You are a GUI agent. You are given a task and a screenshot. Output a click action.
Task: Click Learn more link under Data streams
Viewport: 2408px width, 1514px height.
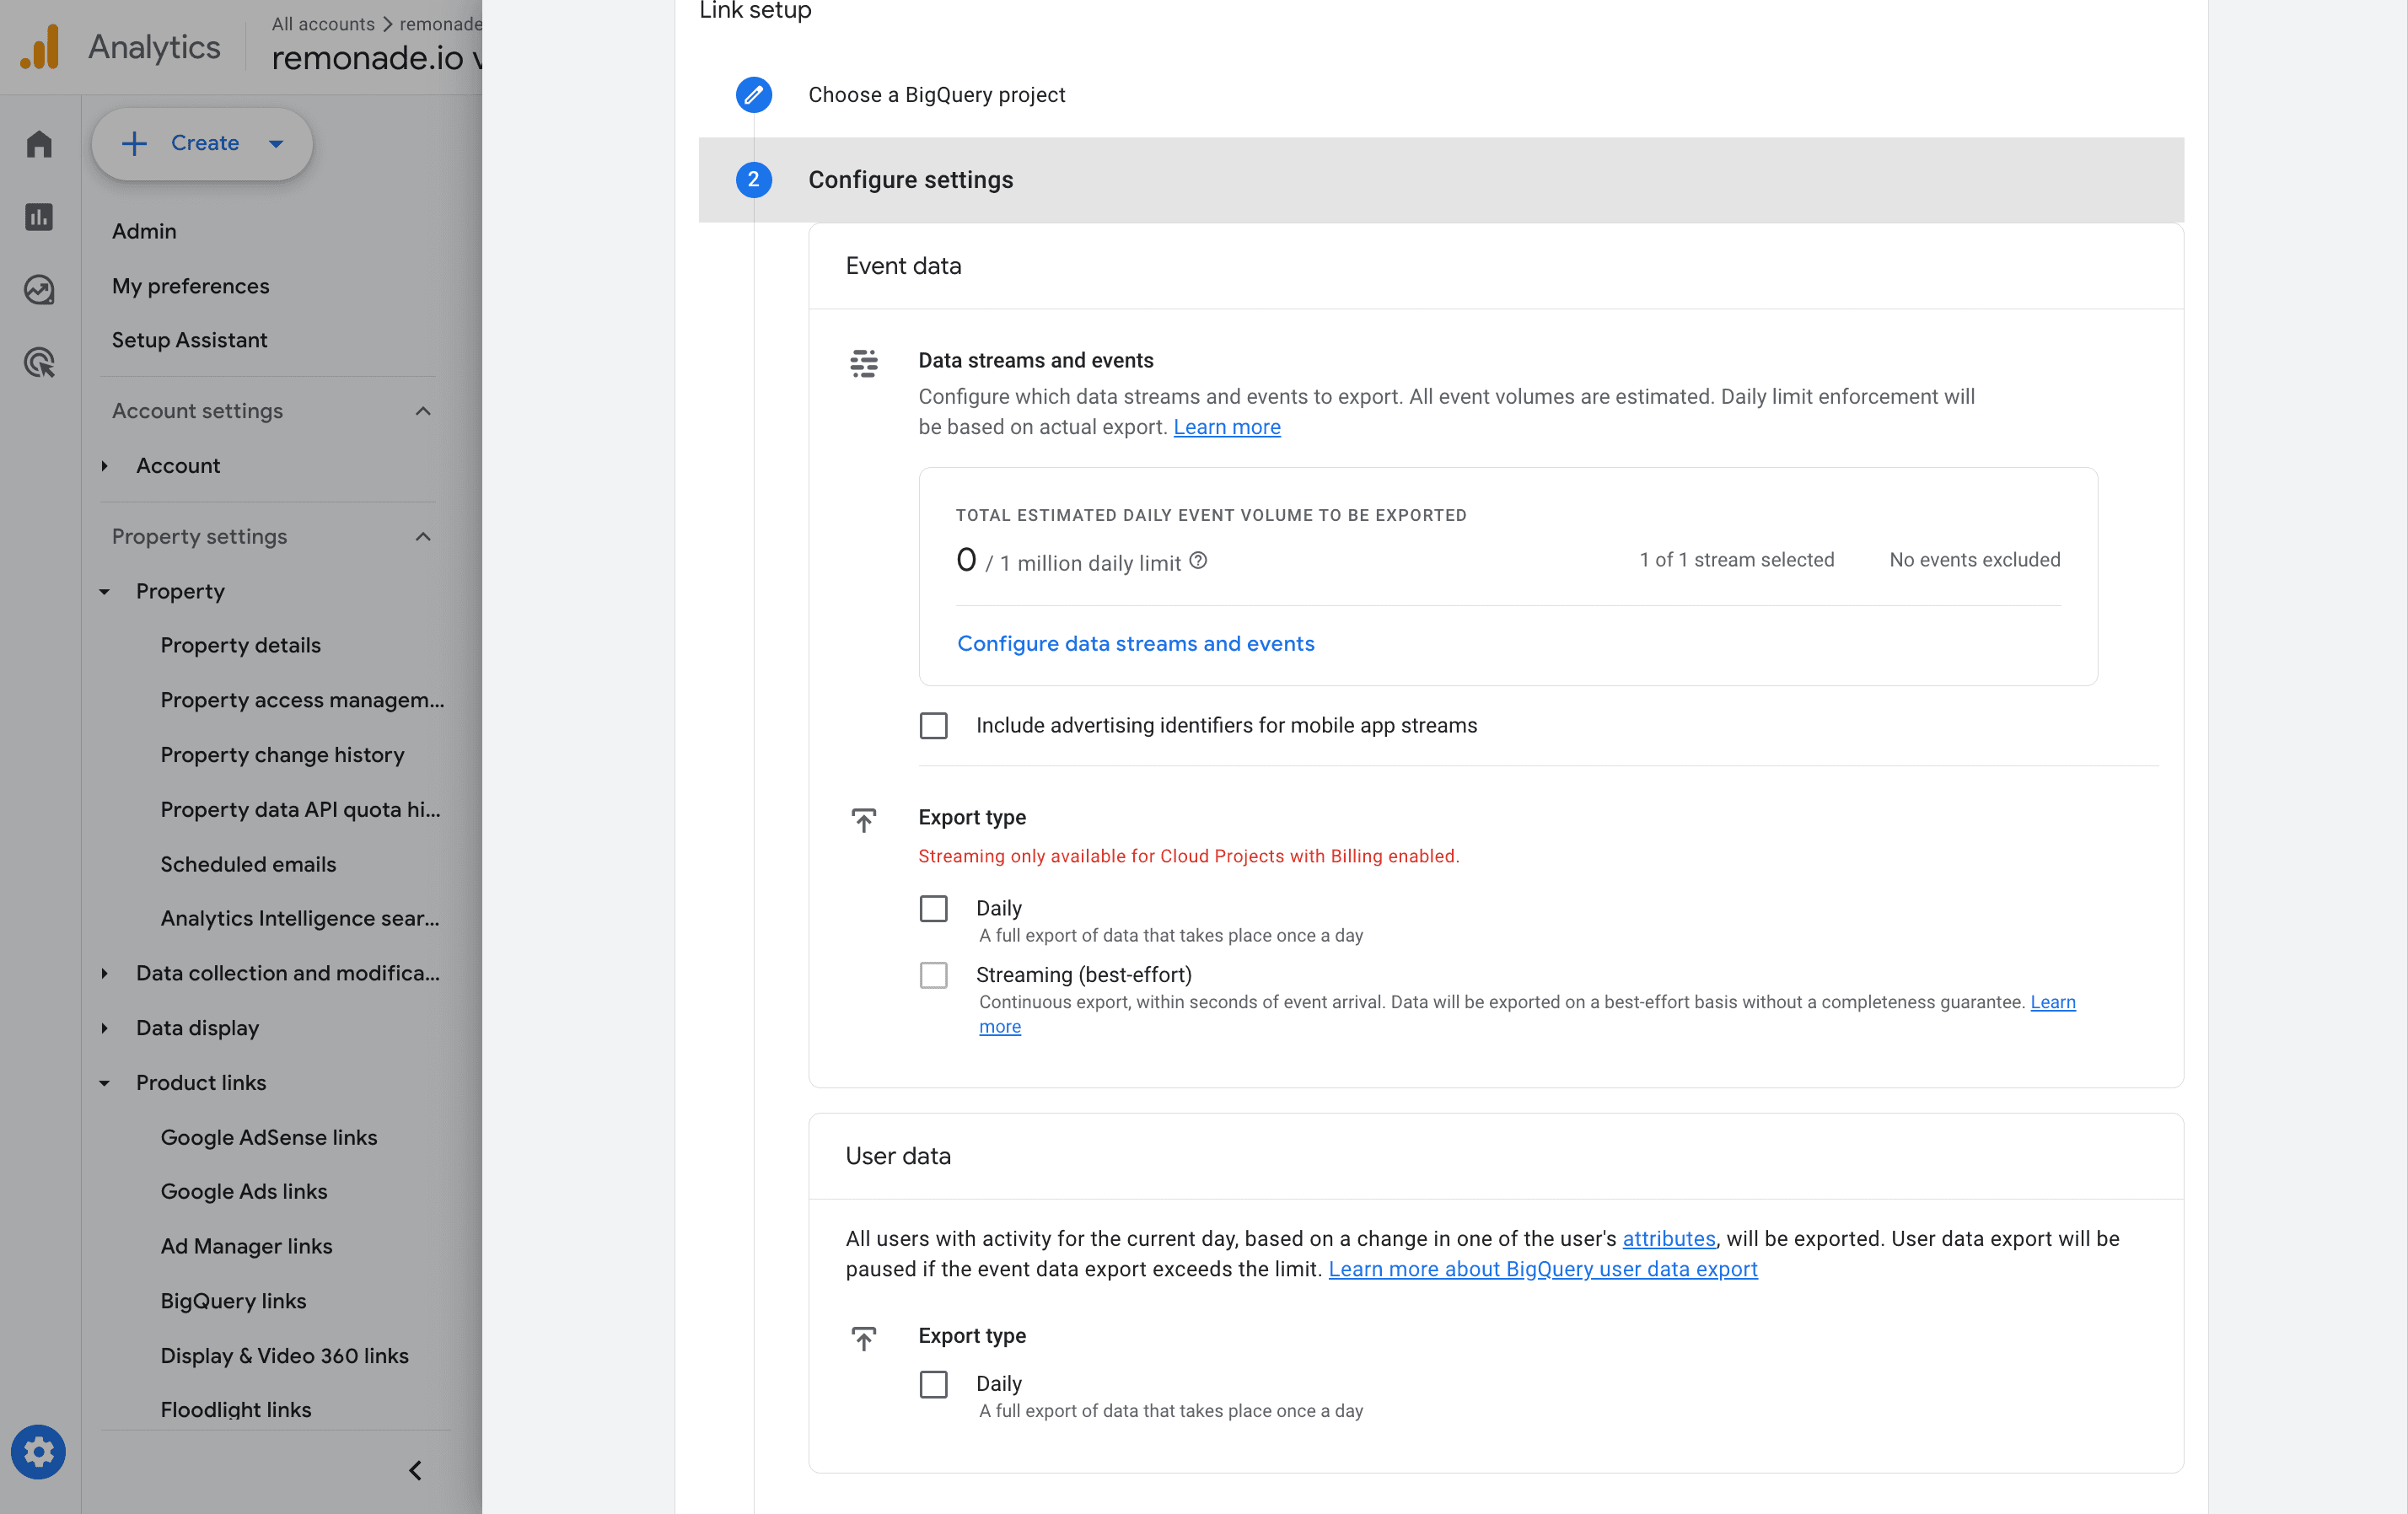click(1226, 427)
